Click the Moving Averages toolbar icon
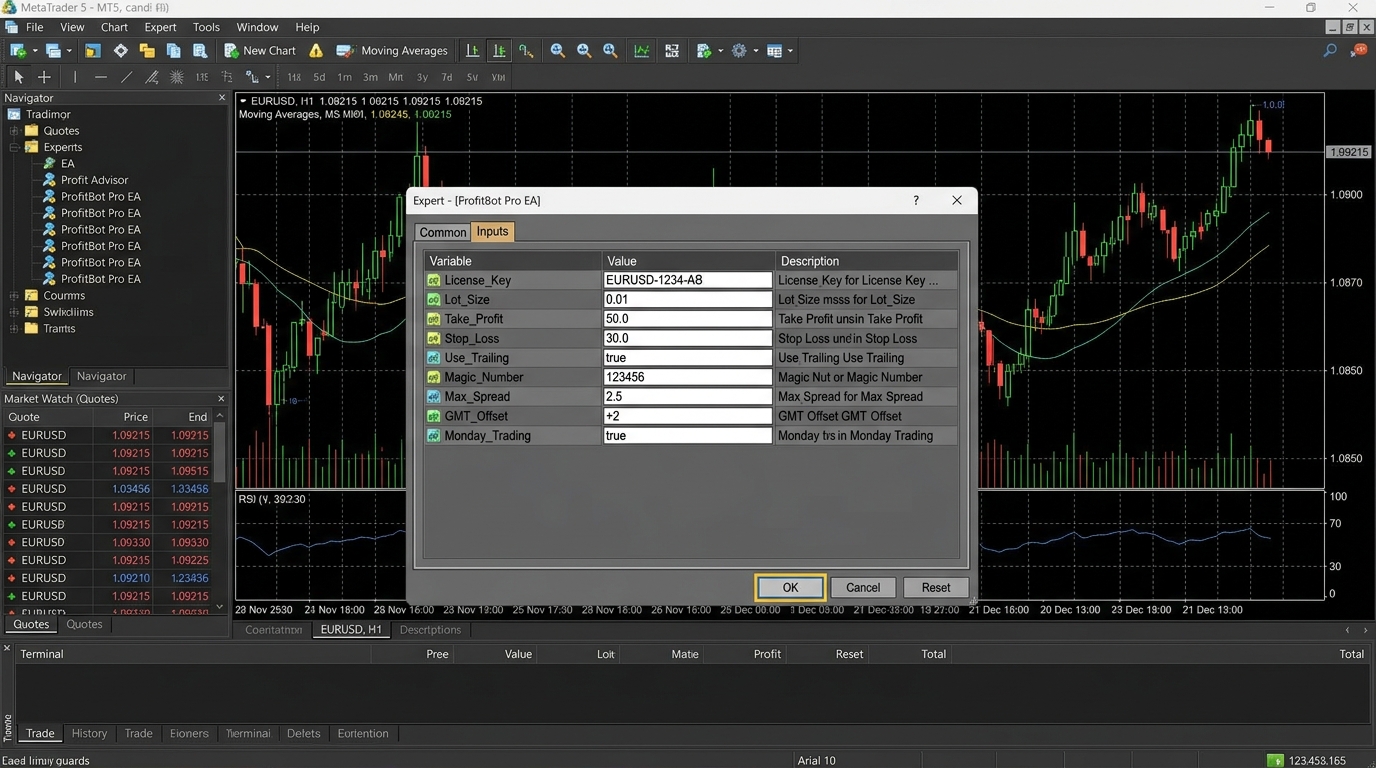 pyautogui.click(x=345, y=50)
